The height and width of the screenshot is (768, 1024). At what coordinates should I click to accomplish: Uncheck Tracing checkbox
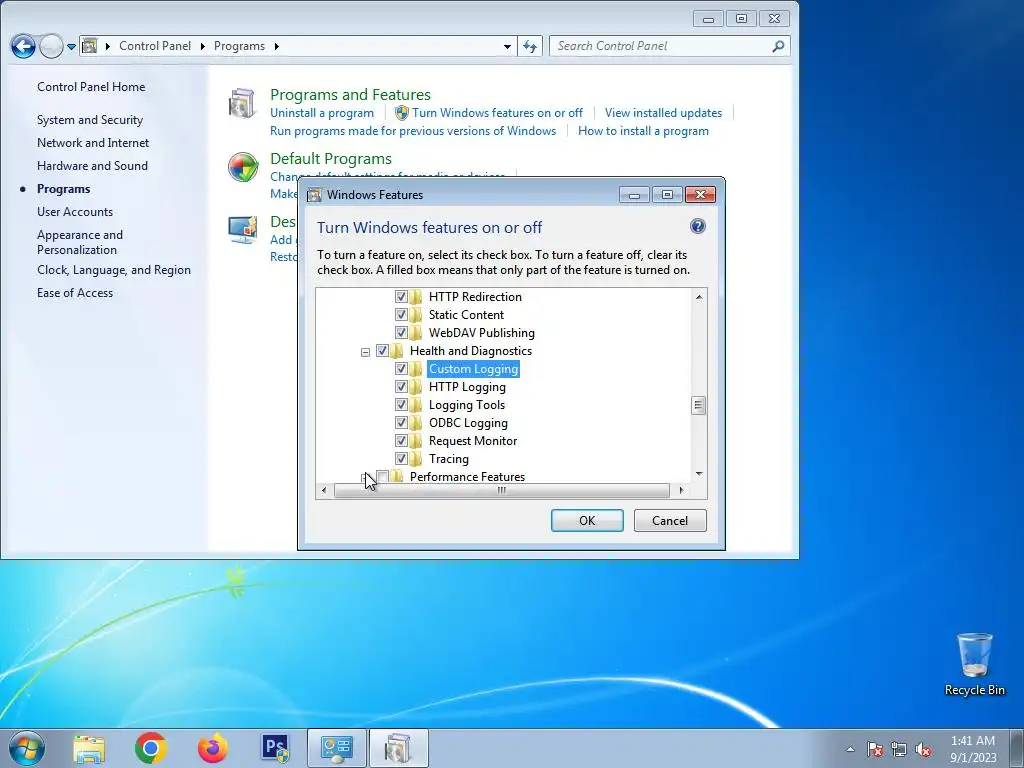pos(401,459)
